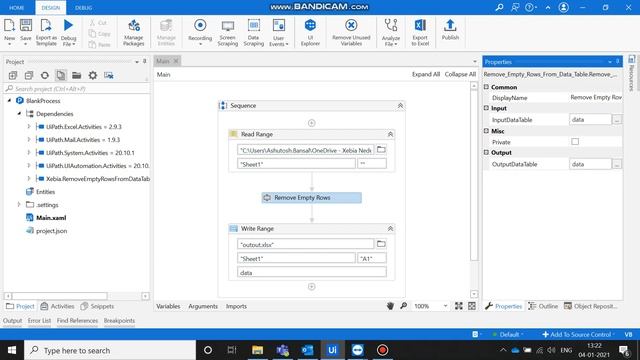Screen dimensions: 640x360
Task: Toggle overview panel icon
Action: click(472, 306)
